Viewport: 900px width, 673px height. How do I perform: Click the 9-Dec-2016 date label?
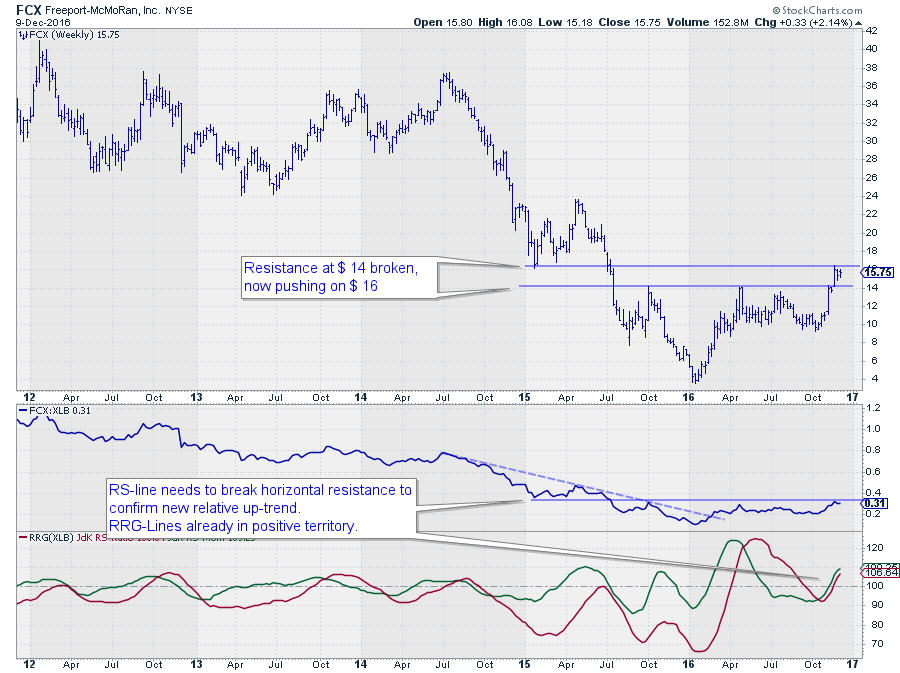point(43,22)
